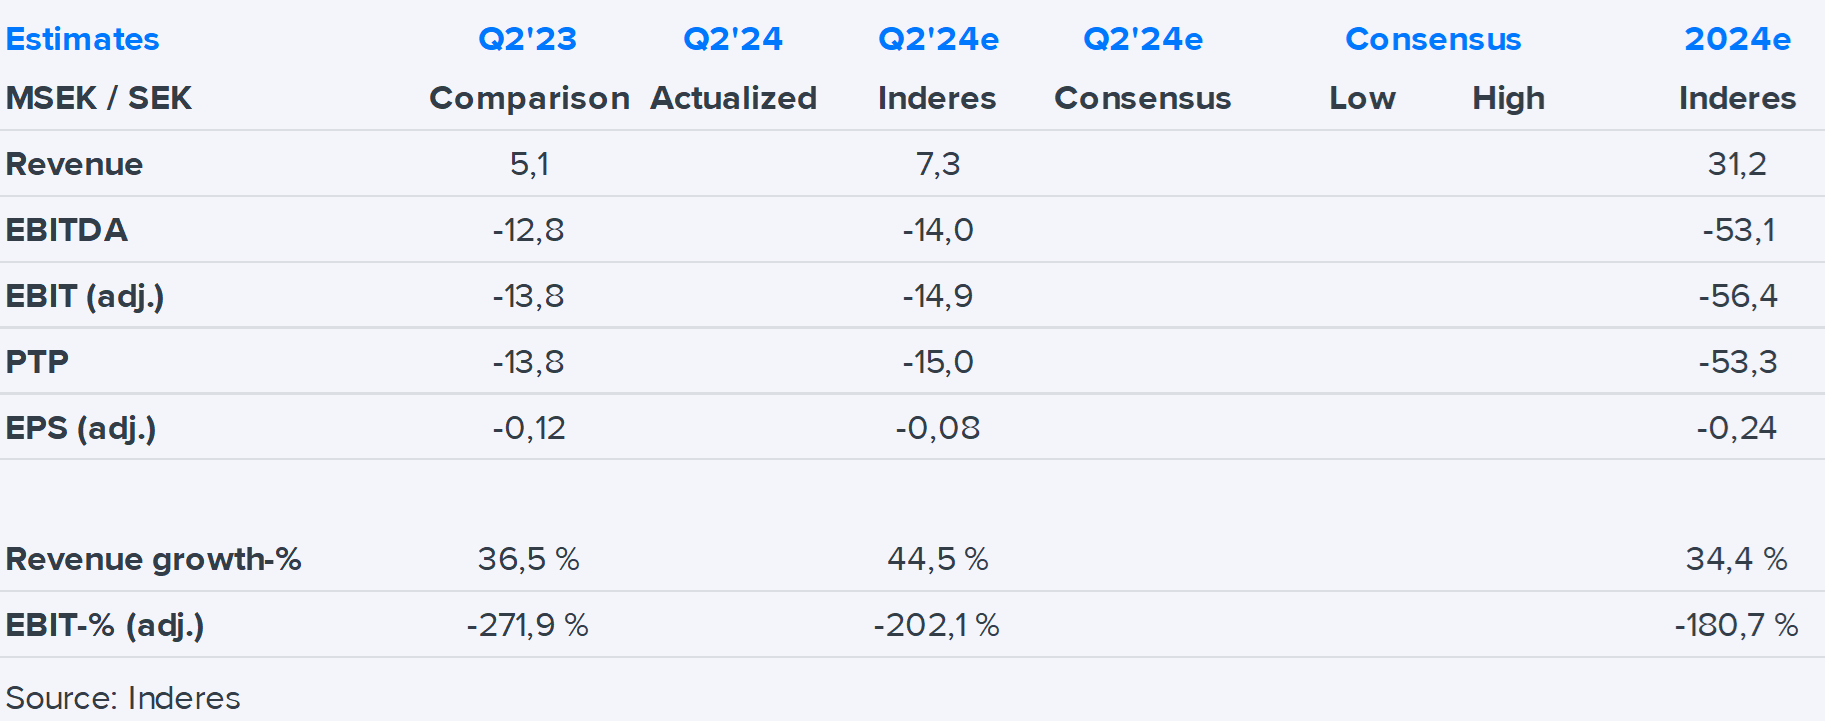Click the High consensus subheader
Viewport: 1825px width, 721px height.
click(1508, 98)
